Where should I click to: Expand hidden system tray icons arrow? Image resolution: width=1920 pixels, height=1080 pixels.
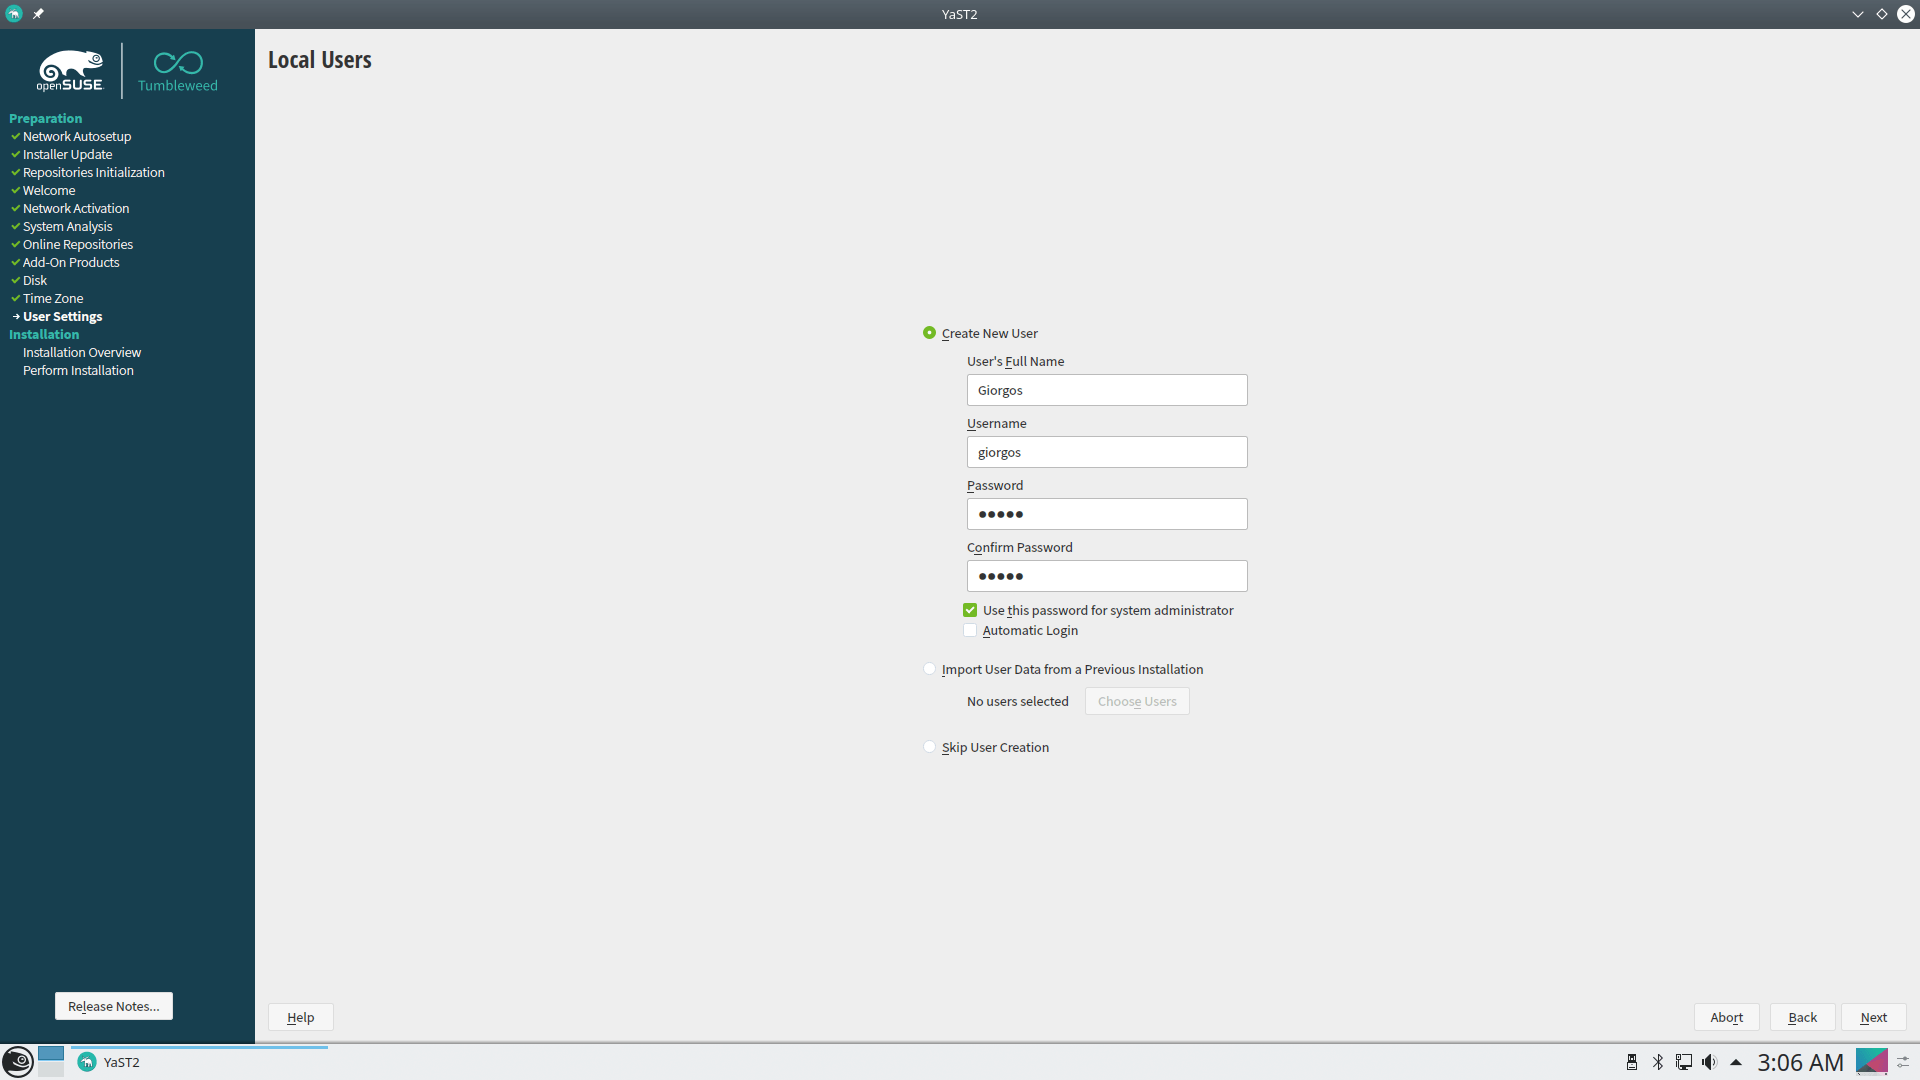1736,1062
